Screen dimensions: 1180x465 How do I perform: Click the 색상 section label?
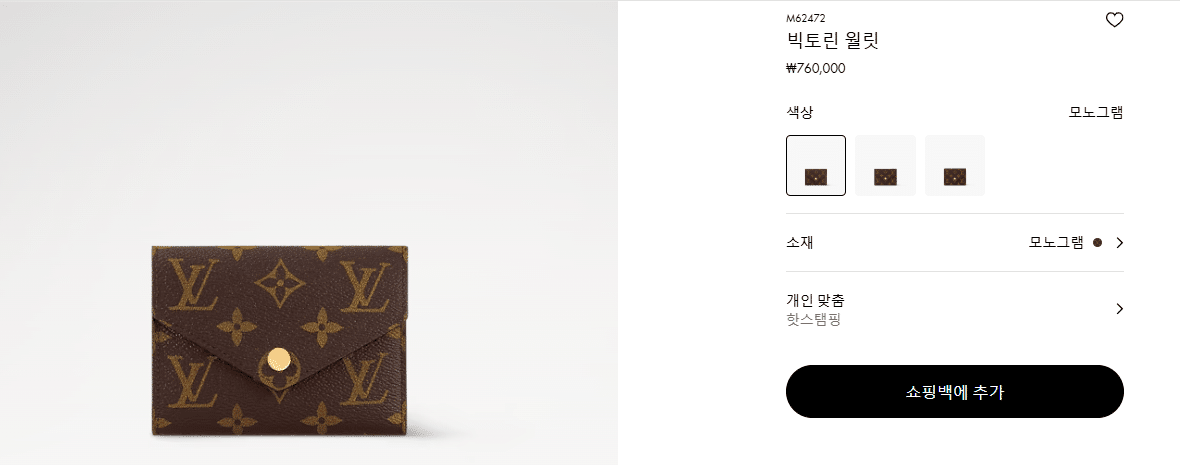pyautogui.click(x=799, y=113)
